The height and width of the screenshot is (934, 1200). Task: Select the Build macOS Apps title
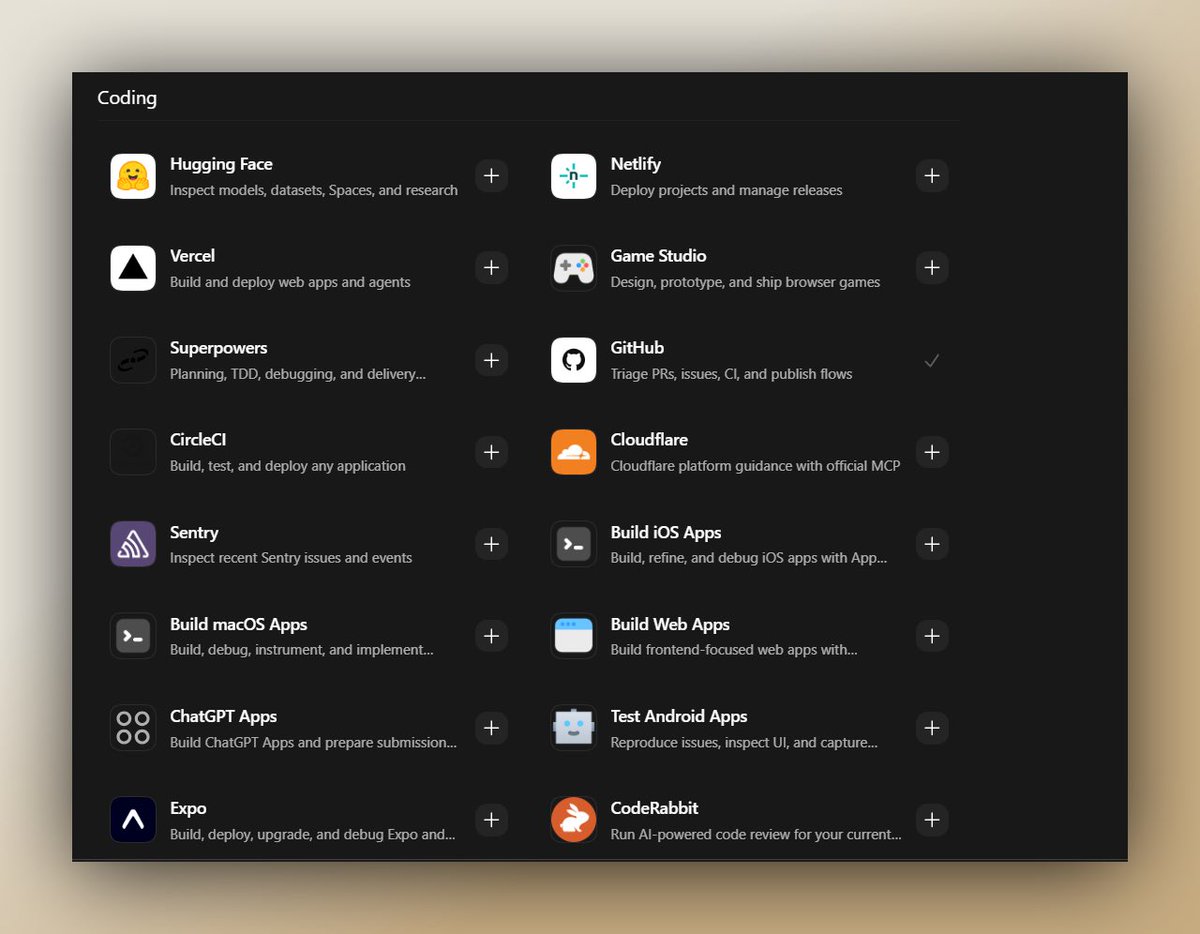click(239, 625)
